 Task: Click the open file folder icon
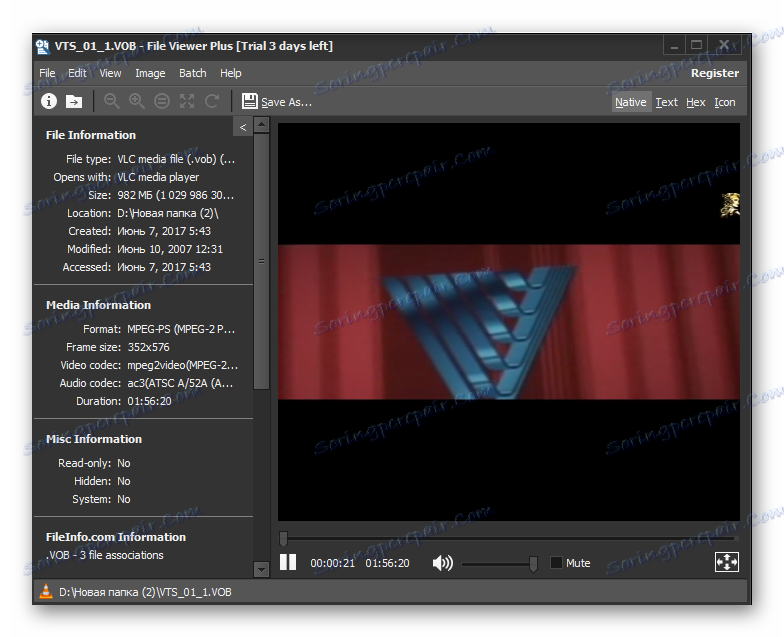click(x=74, y=102)
